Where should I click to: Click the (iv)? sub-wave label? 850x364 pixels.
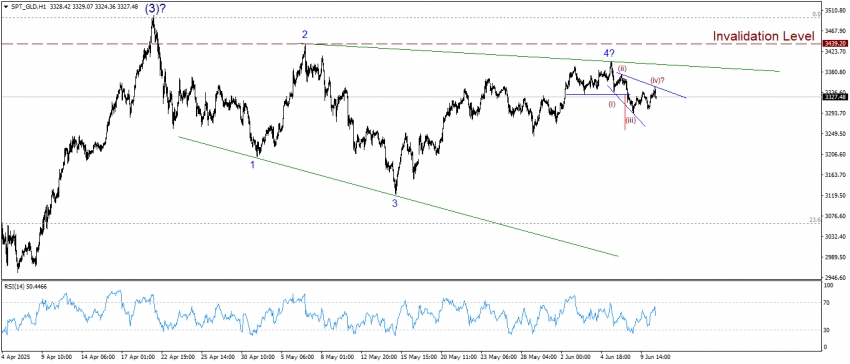pos(658,80)
